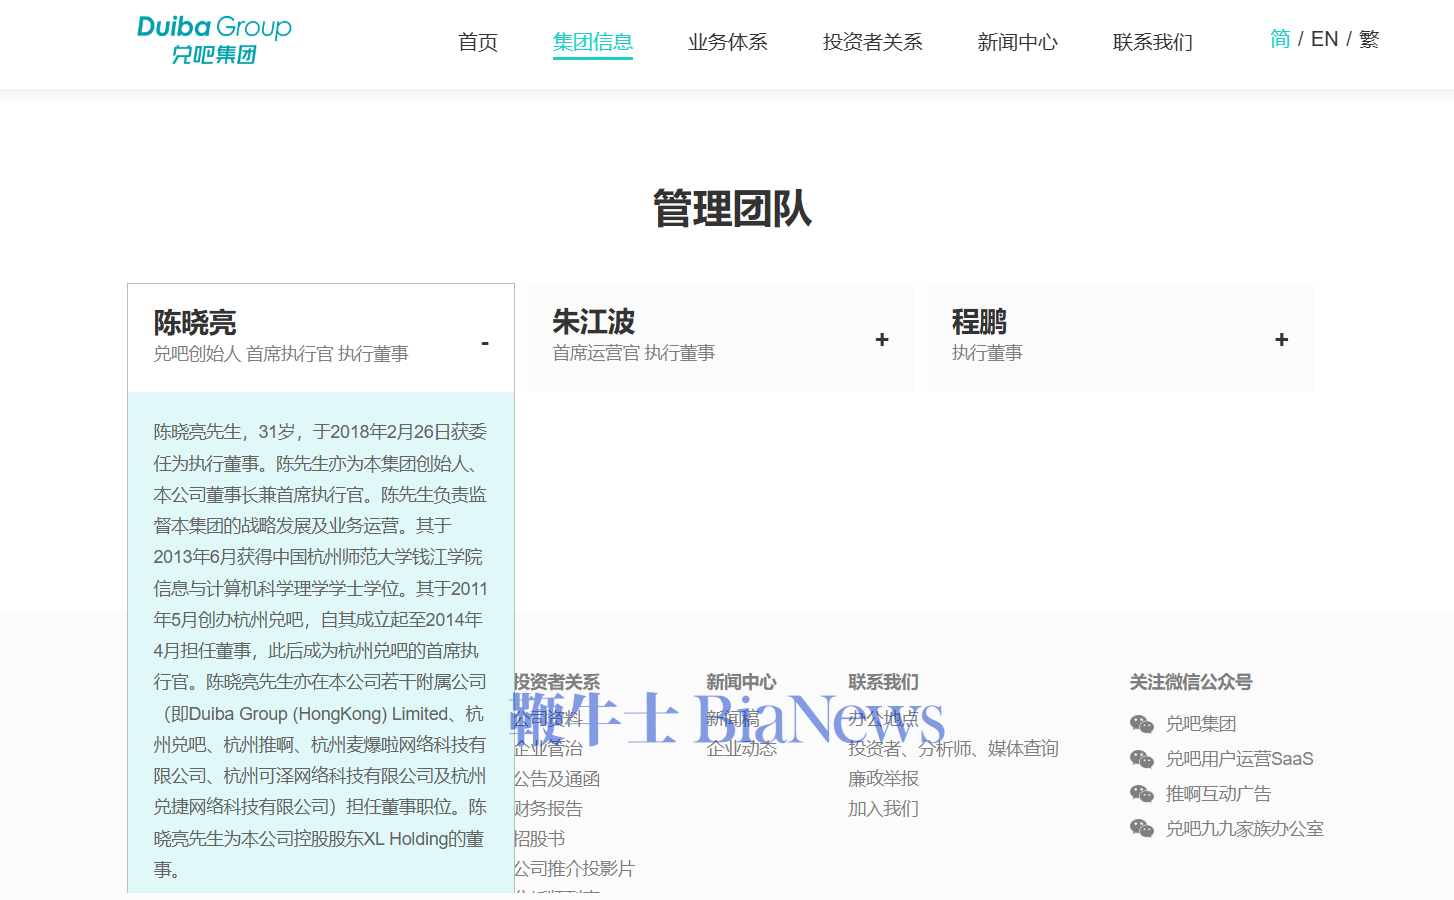Open footer link 财务报告
Screen dimensions: 1454x900
pos(548,809)
